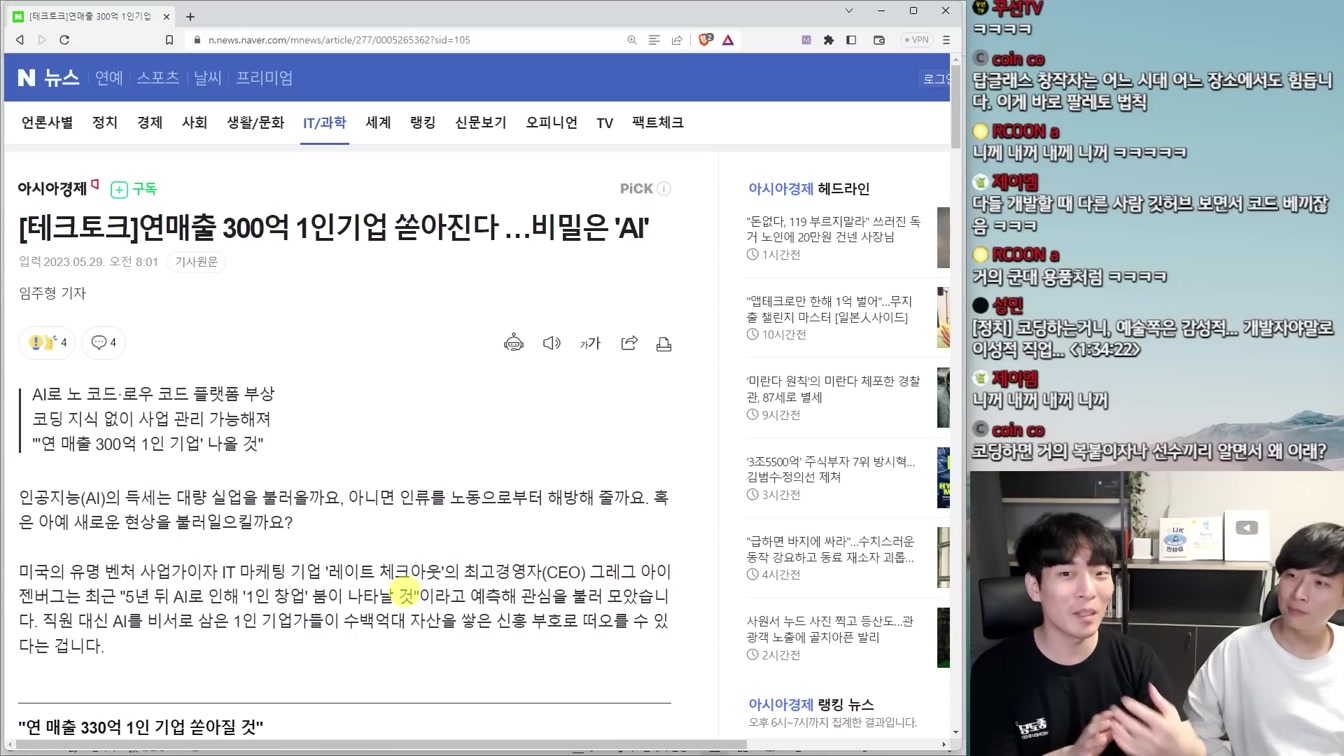Click the Brave Rewards triangle icon
The image size is (1344, 756).
coord(728,40)
